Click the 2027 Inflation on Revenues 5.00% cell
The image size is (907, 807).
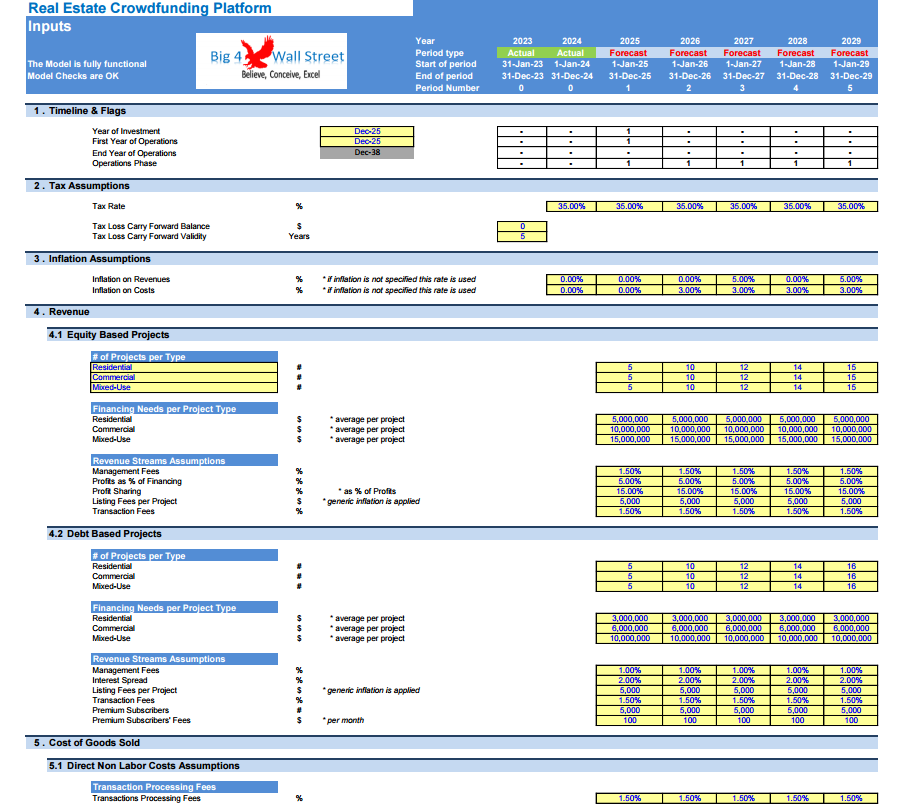743,279
